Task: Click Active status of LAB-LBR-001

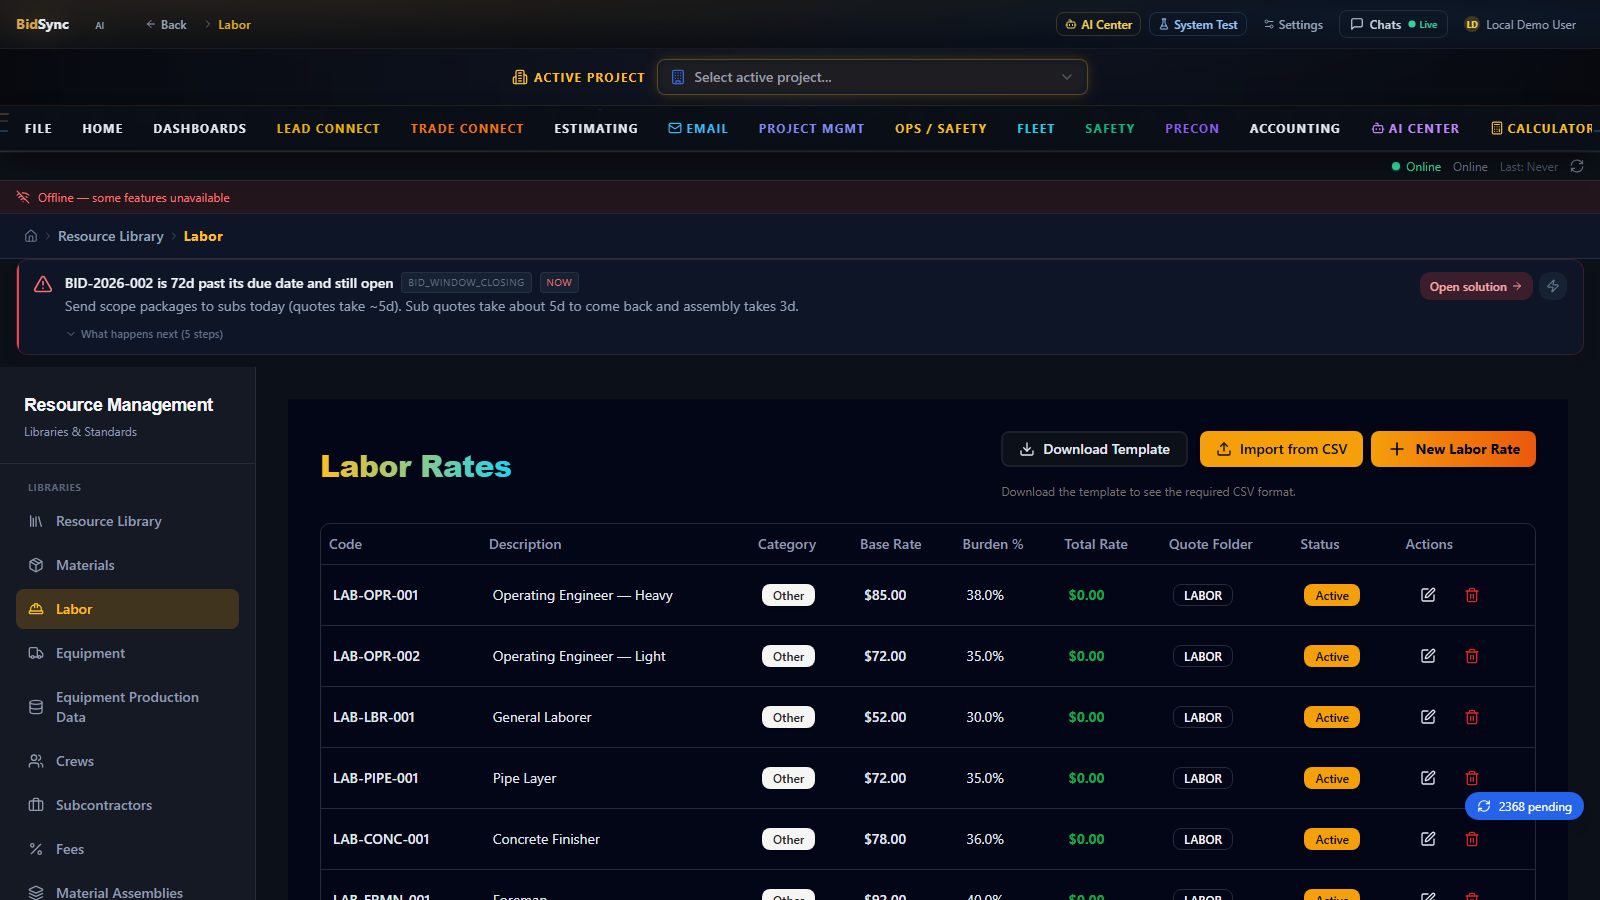Action: point(1331,717)
